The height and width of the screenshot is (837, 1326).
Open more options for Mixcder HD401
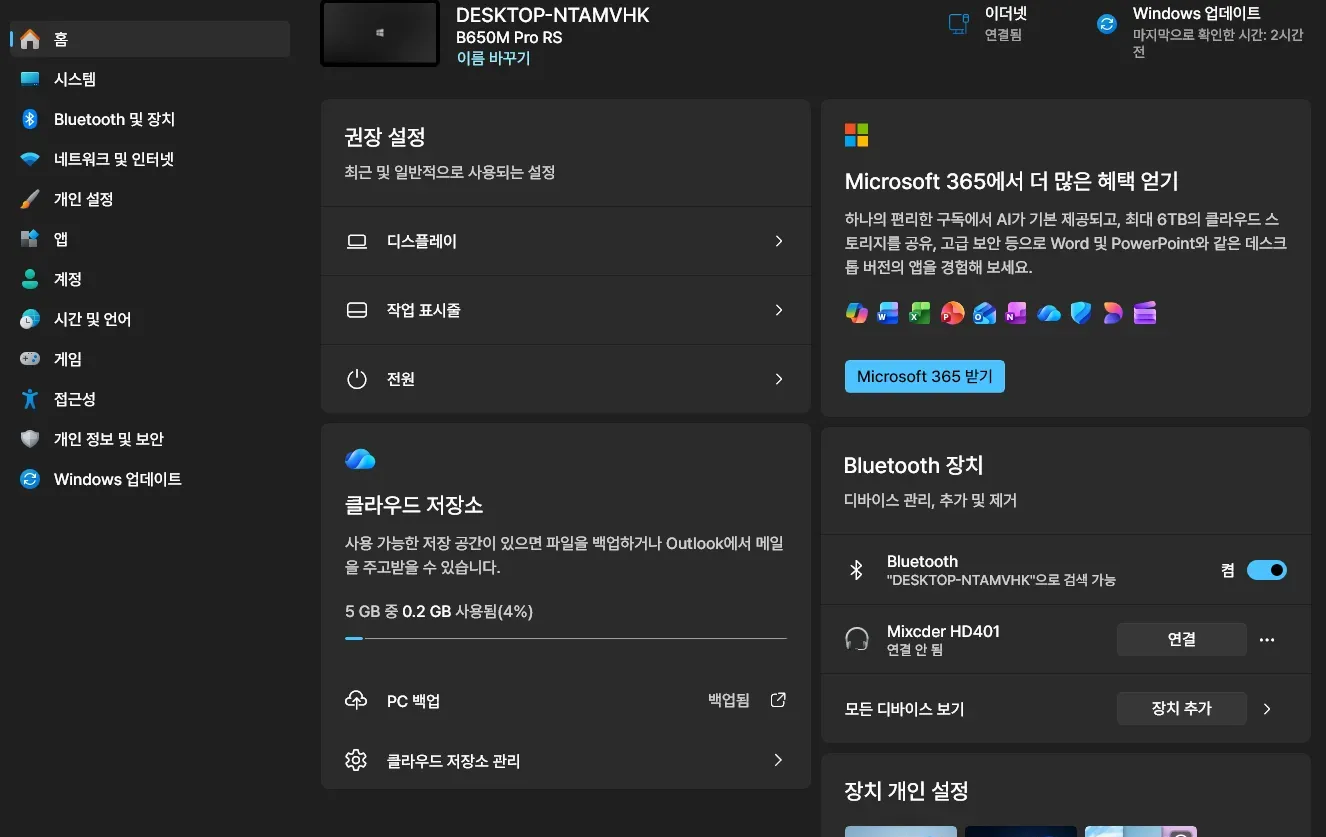click(x=1267, y=639)
